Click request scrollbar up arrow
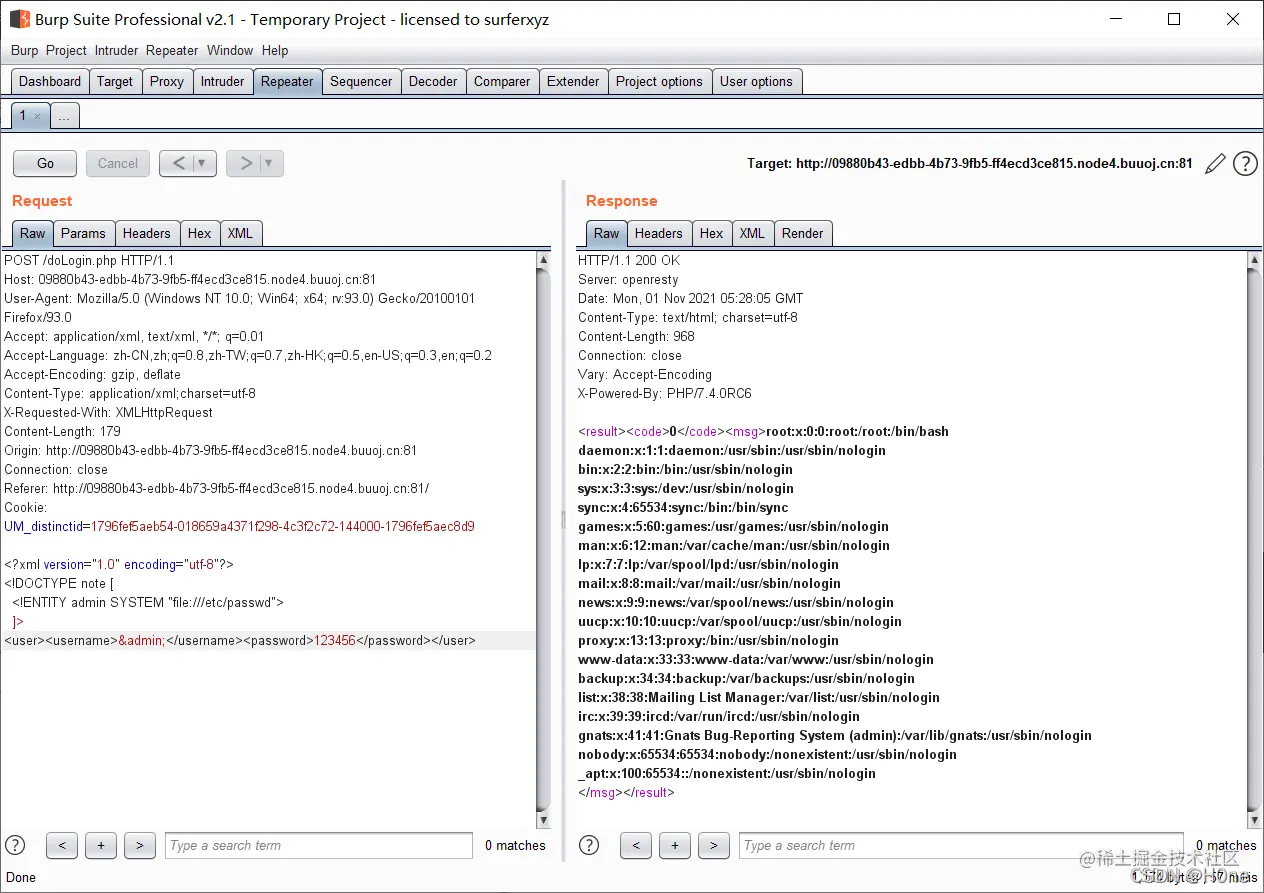The width and height of the screenshot is (1264, 893). tap(543, 260)
